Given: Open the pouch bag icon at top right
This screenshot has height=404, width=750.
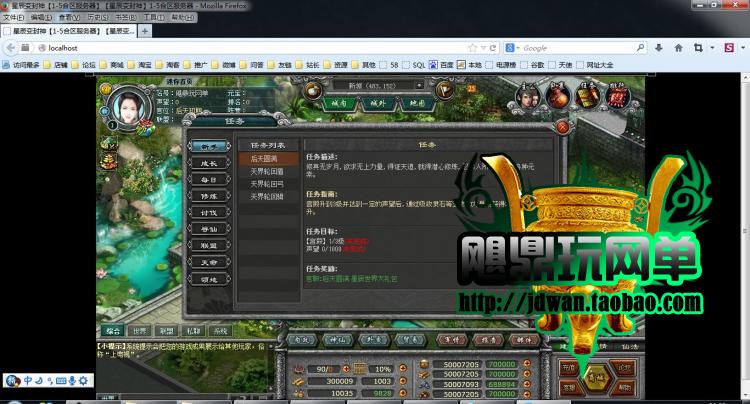Looking at the screenshot, I should [x=558, y=97].
